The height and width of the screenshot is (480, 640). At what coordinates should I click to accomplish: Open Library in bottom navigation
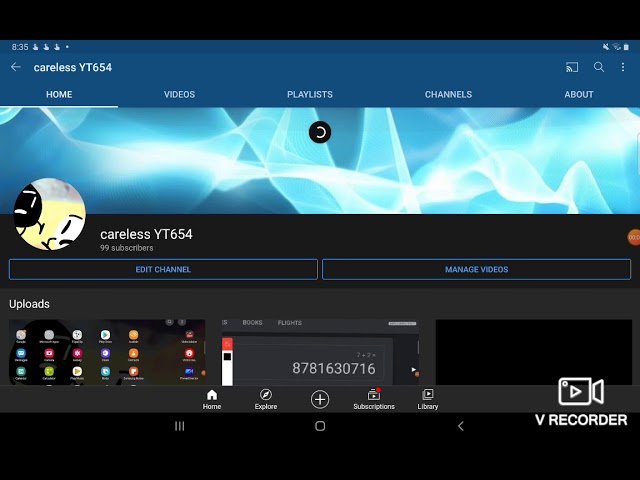click(x=428, y=400)
